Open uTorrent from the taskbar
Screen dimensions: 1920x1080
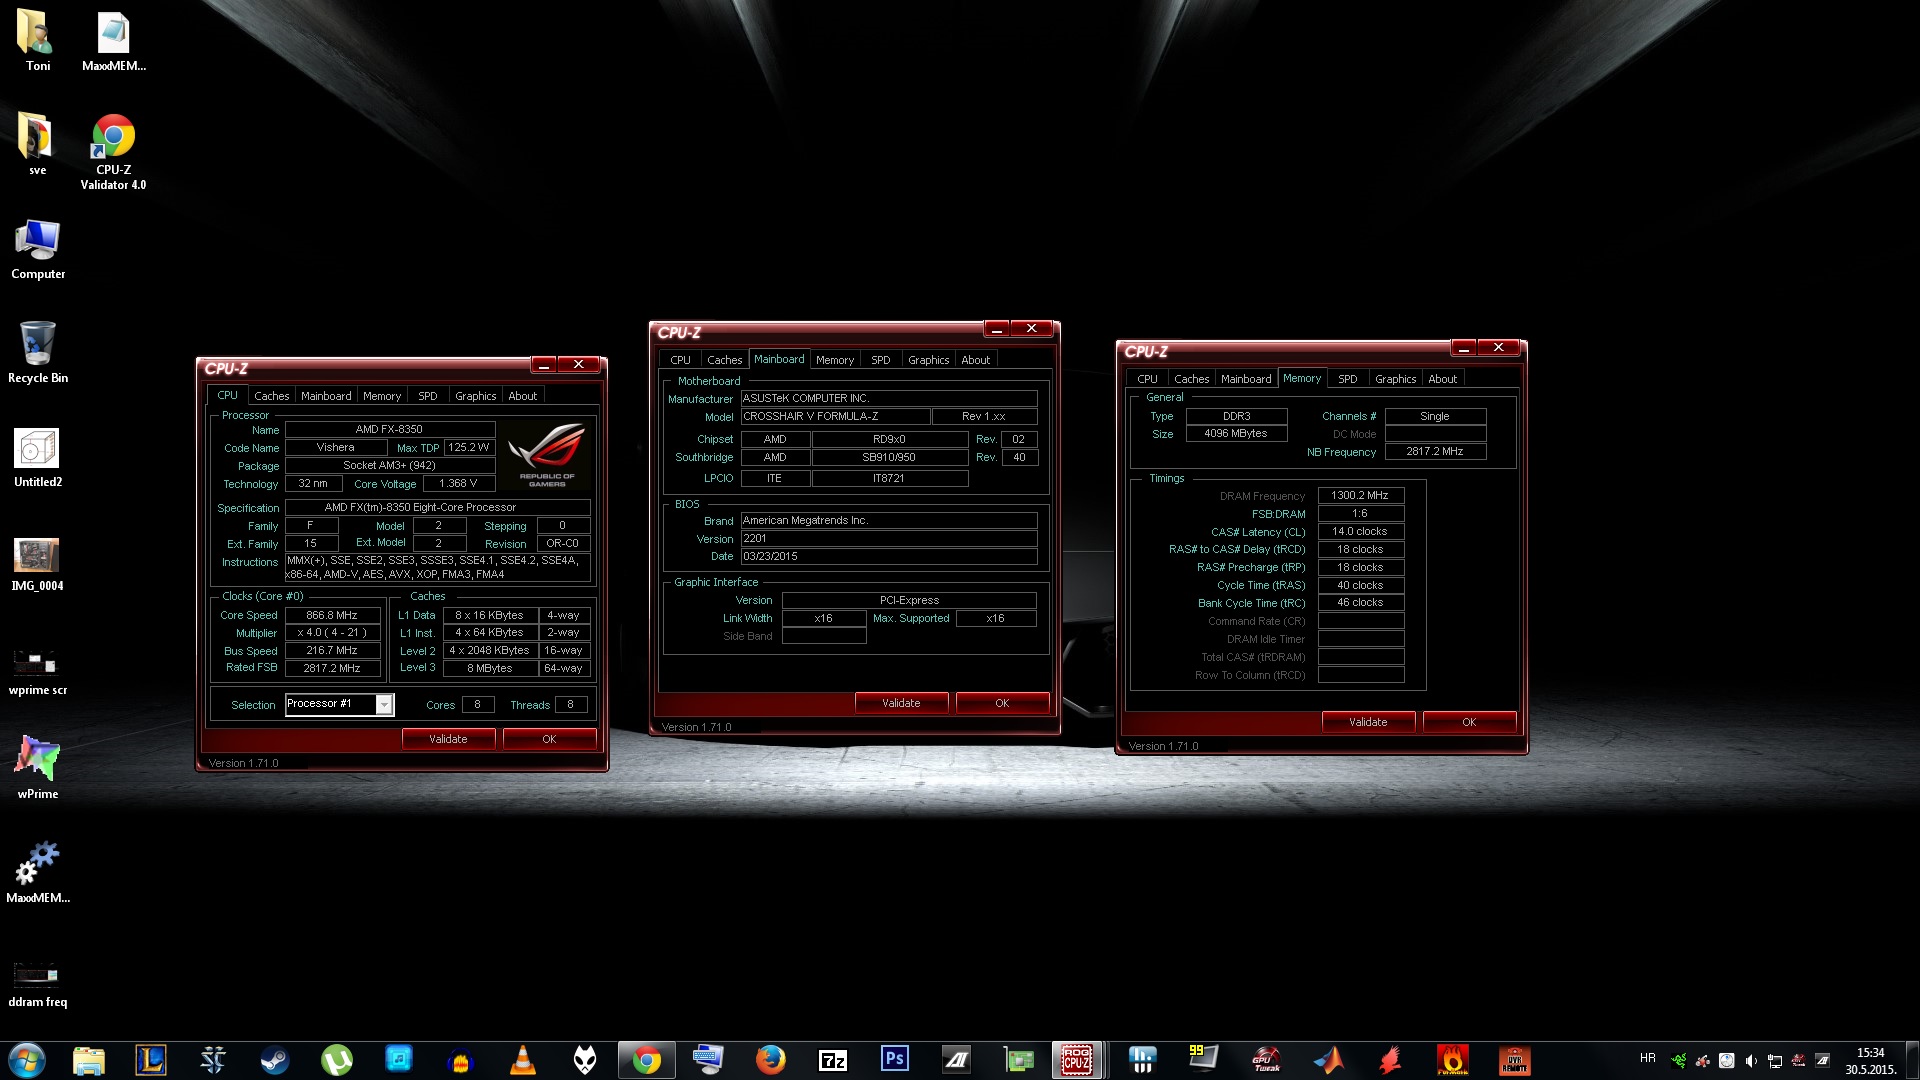pos(337,1060)
